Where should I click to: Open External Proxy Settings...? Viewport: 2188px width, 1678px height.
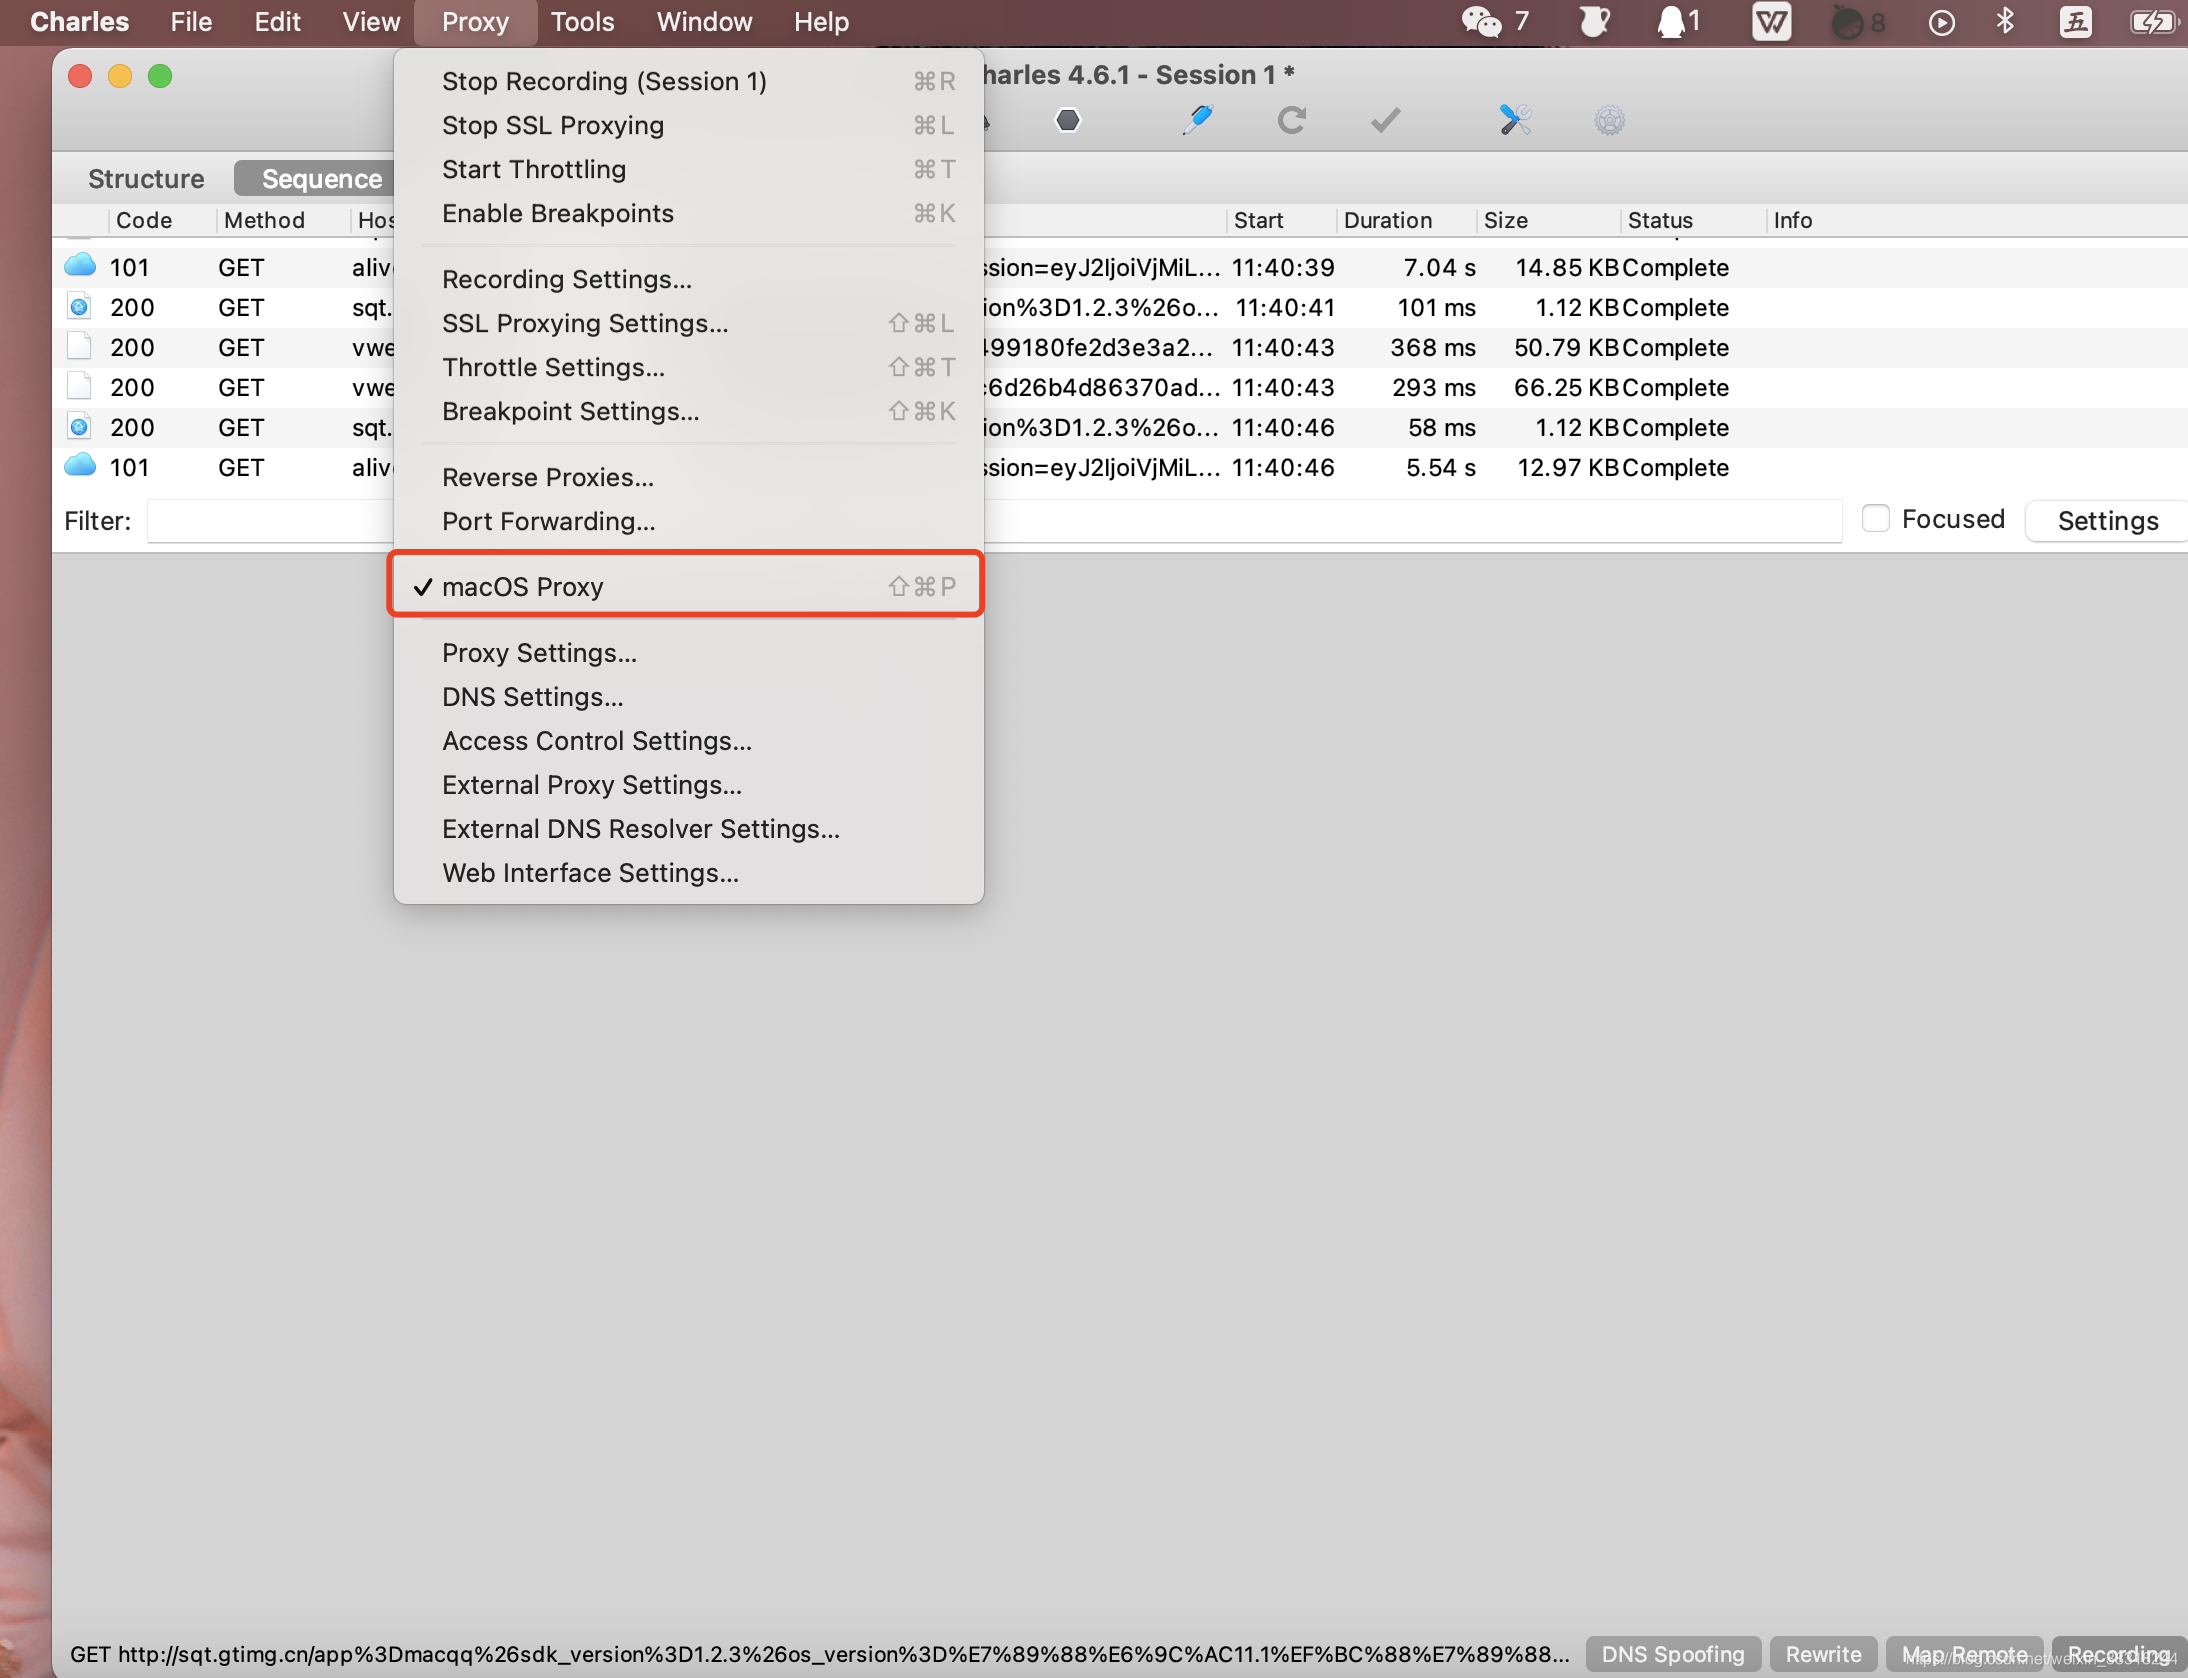(688, 785)
